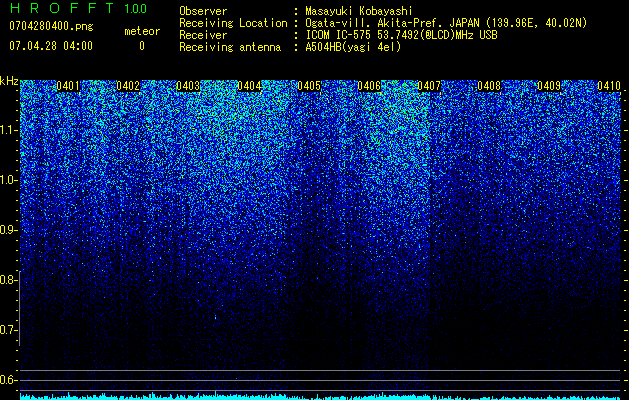Click the Receiving Location label

(x=233, y=24)
